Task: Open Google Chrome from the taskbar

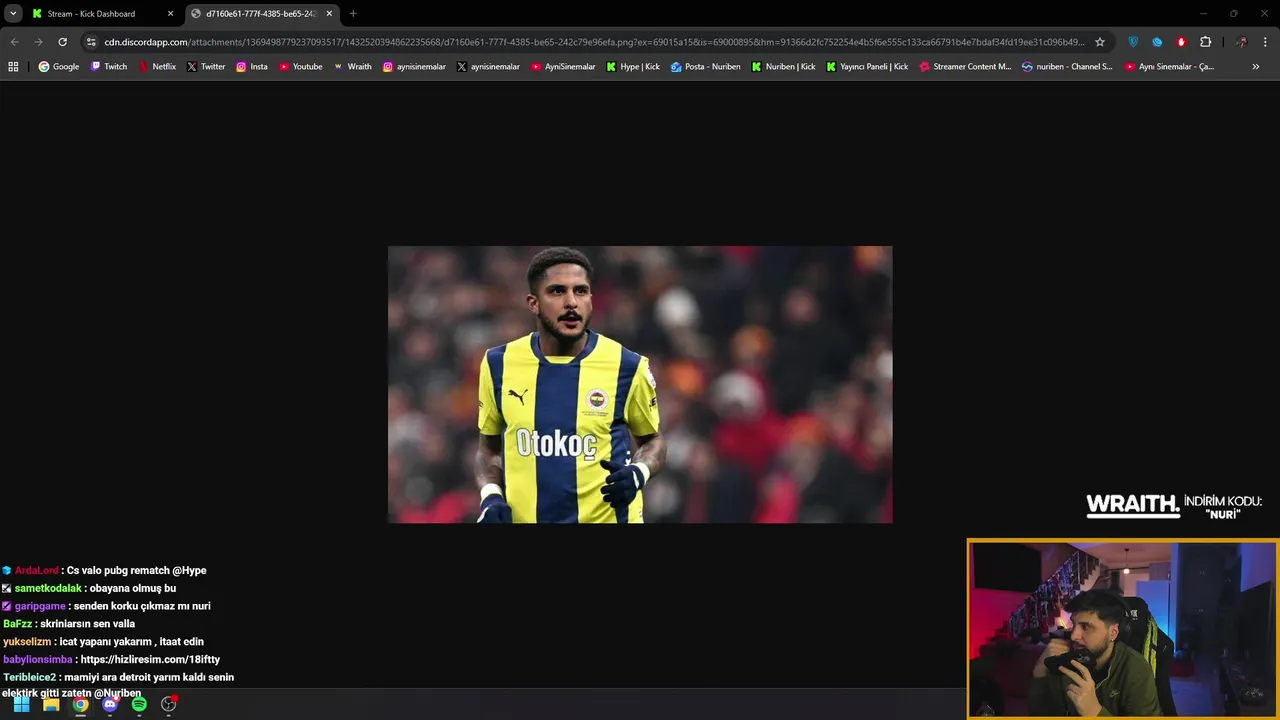Action: coord(80,704)
